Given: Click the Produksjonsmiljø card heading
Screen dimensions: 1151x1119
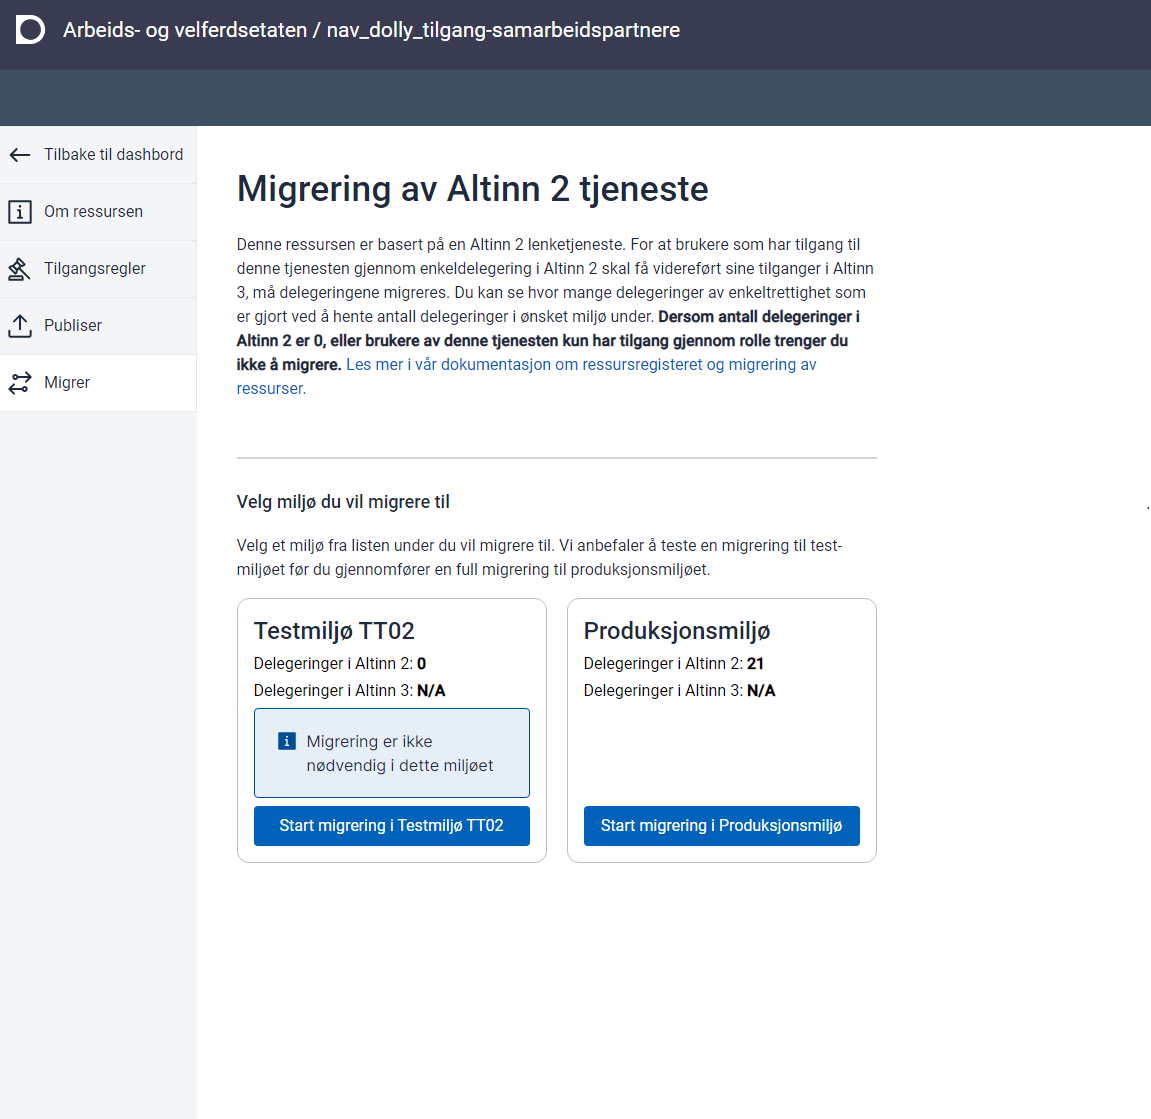Looking at the screenshot, I should [x=676, y=631].
